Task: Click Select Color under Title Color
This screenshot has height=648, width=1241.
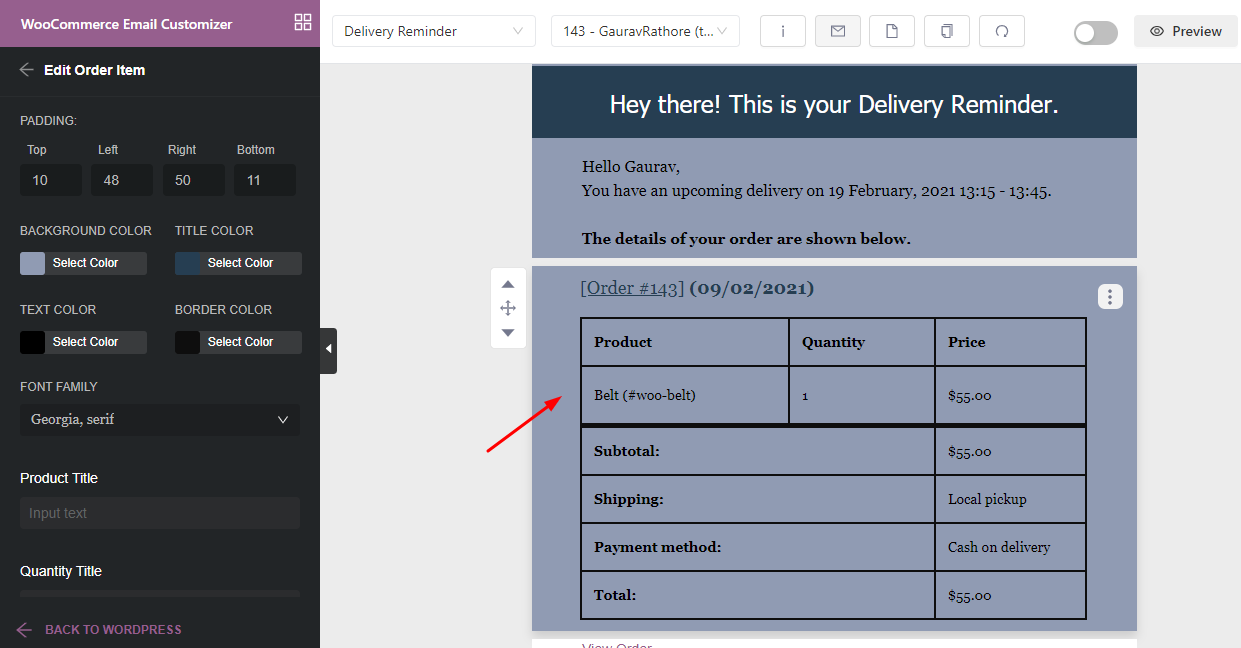Action: pyautogui.click(x=240, y=263)
